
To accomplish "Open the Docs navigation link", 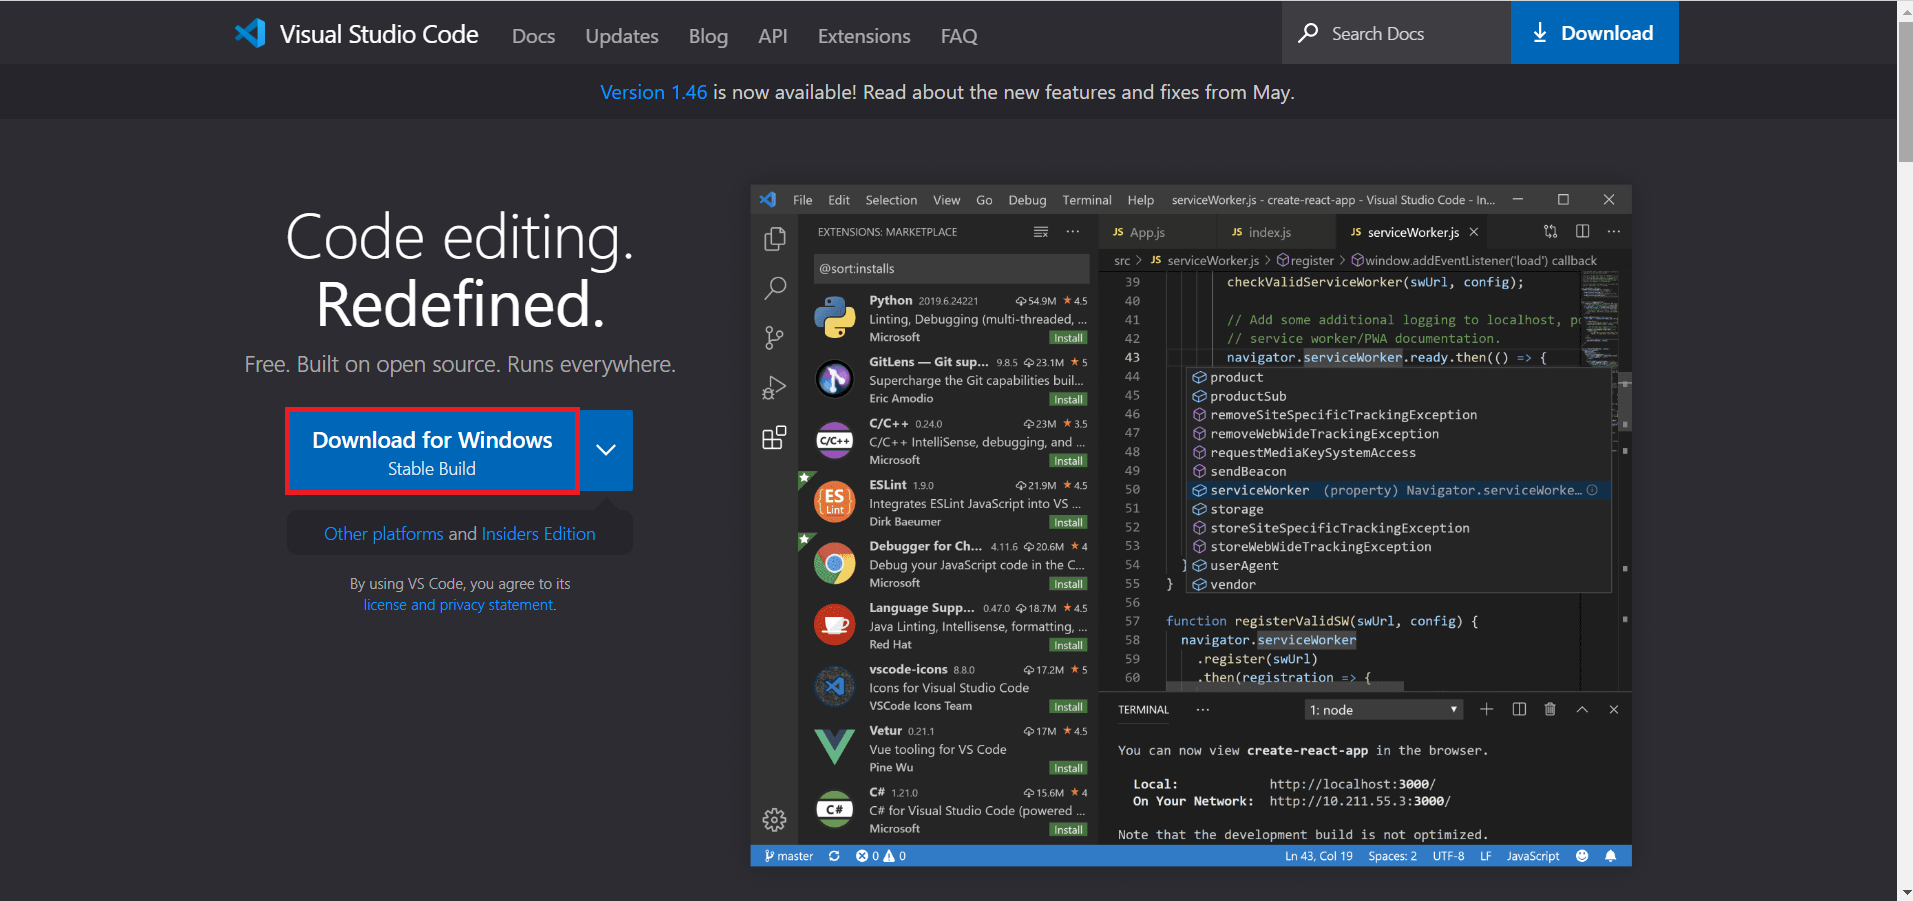I will coord(533,36).
